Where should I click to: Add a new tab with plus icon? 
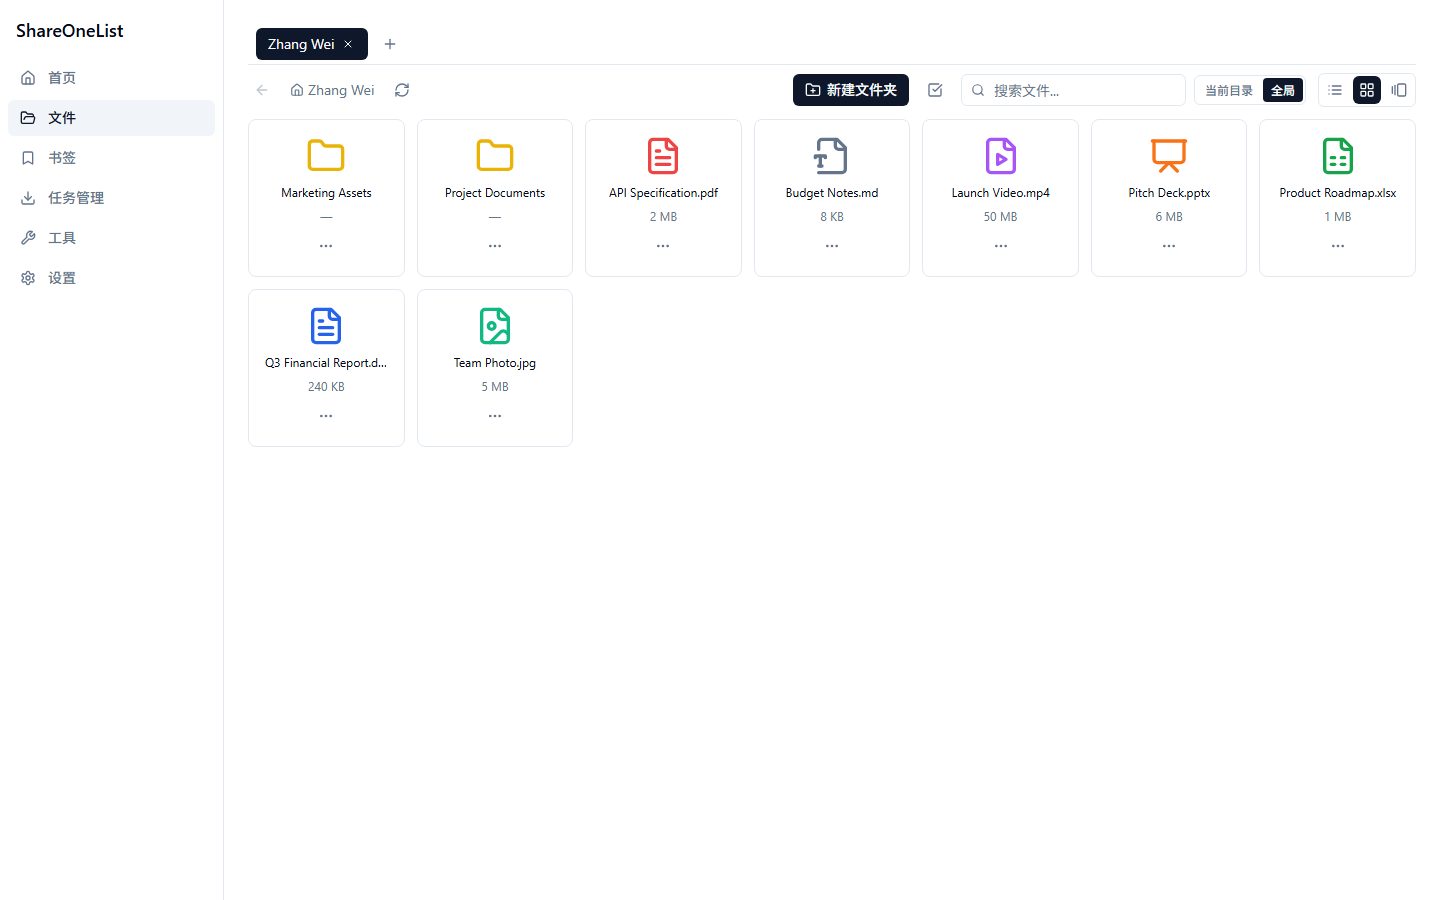click(390, 44)
